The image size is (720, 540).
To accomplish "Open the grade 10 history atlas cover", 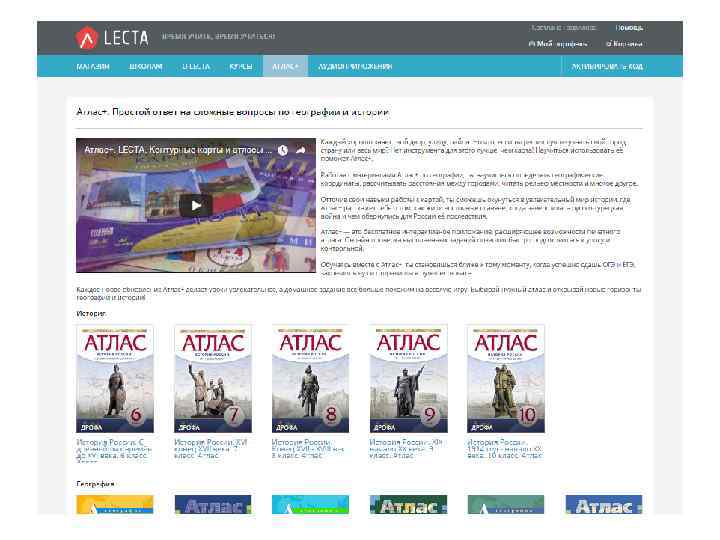I will tap(506, 379).
